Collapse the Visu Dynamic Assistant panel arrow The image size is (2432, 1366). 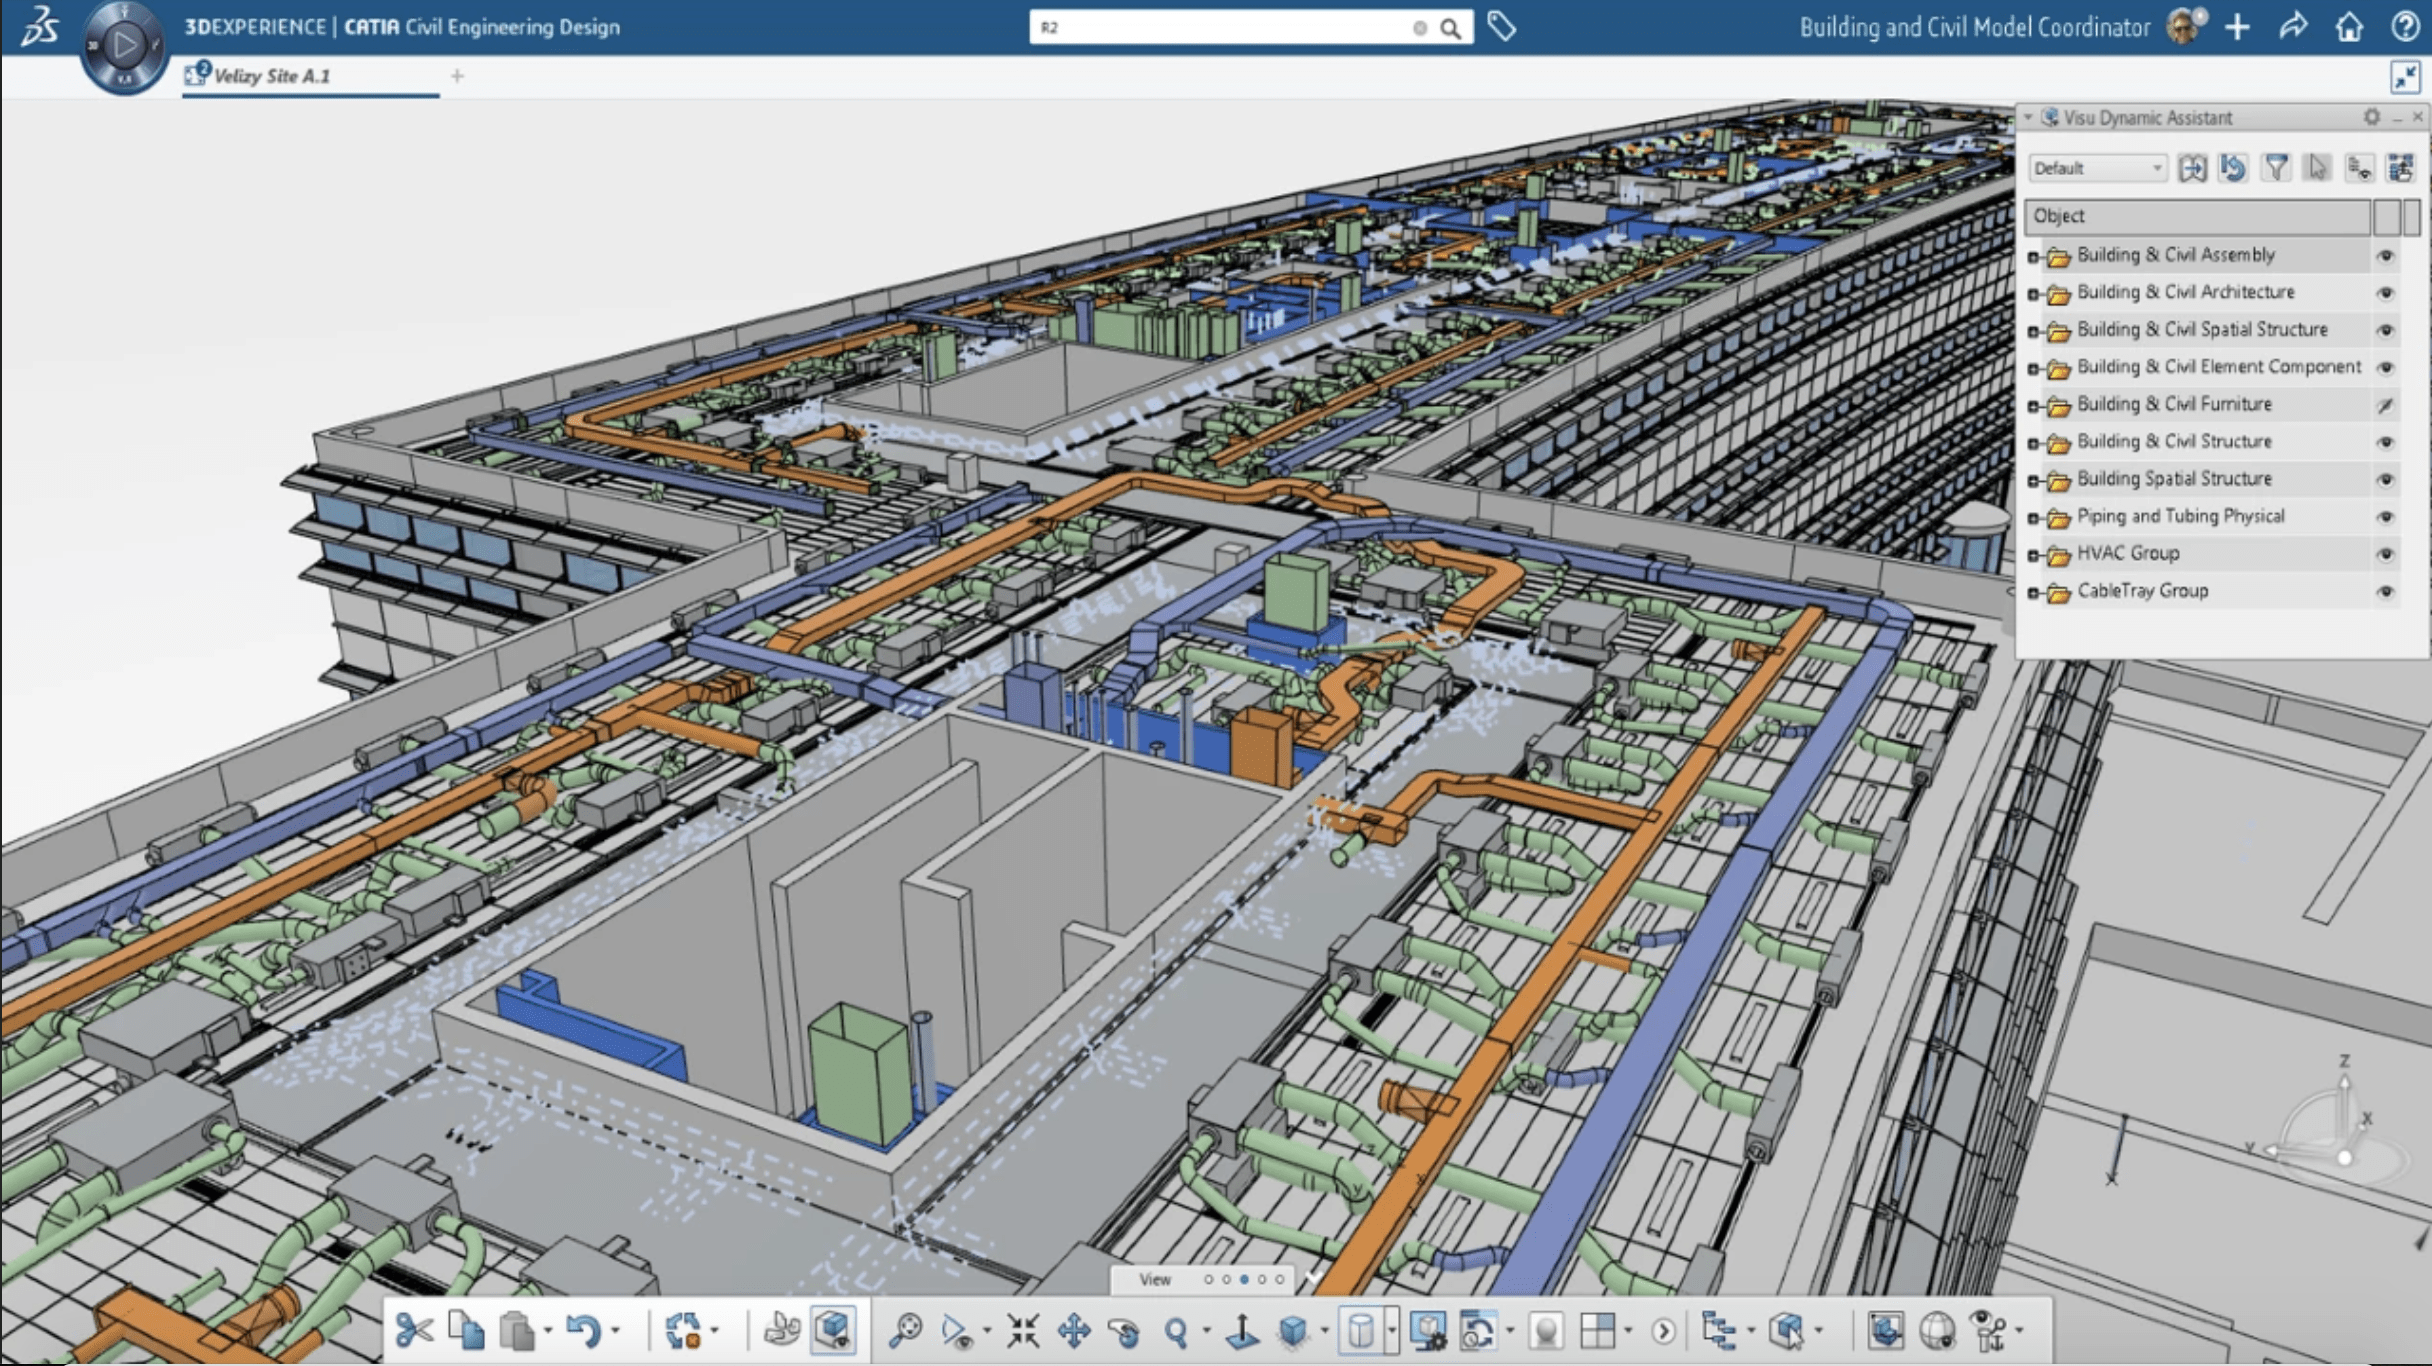click(2028, 117)
